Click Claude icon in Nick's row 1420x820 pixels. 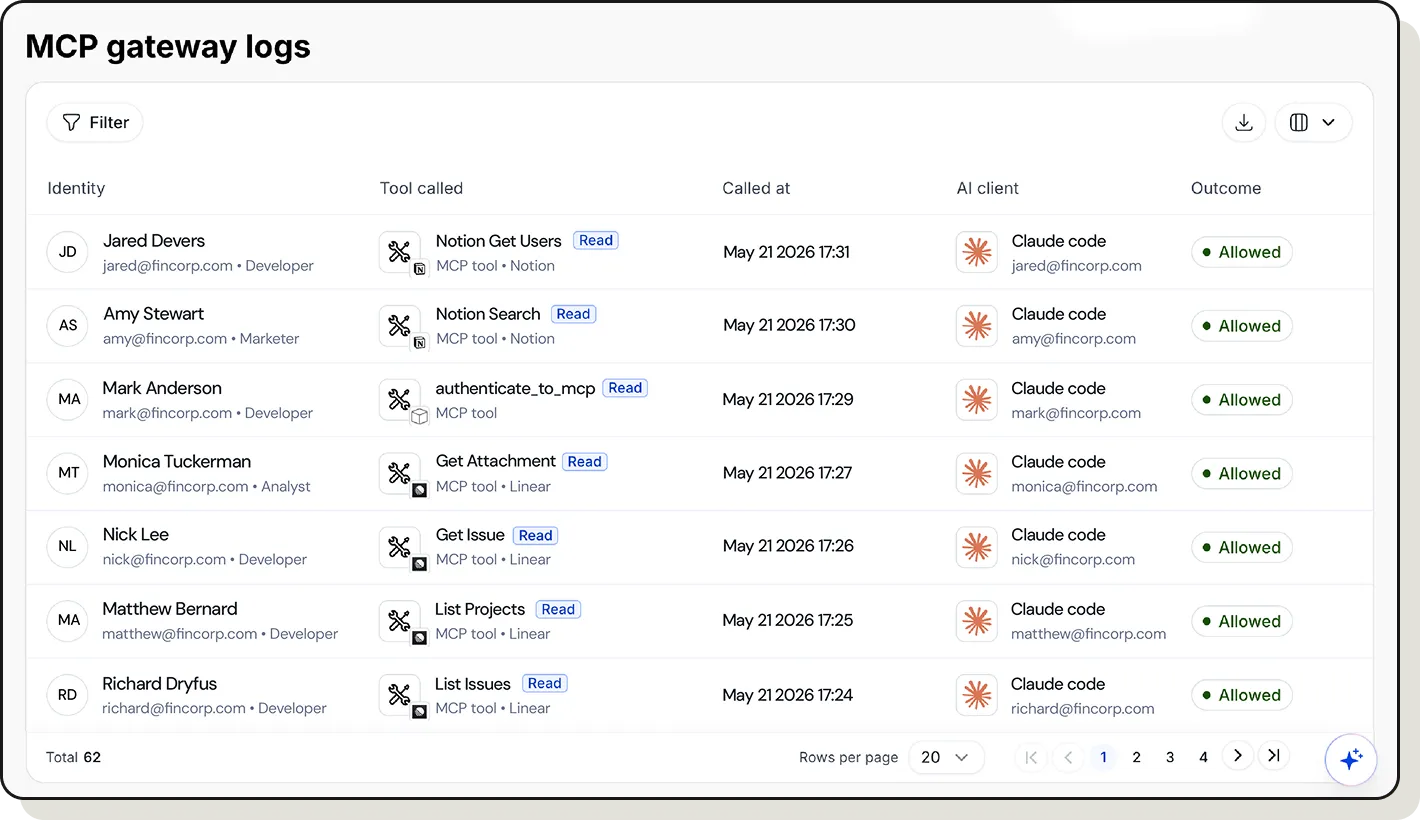977,546
